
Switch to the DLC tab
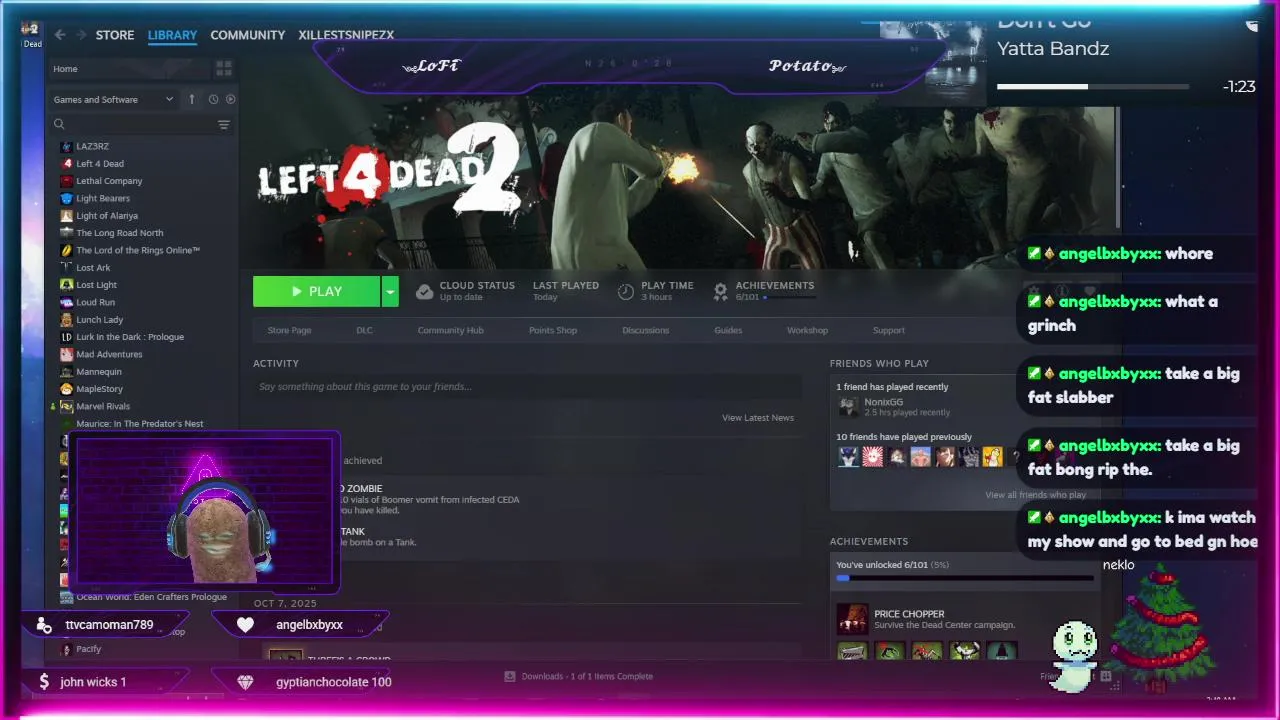coord(364,330)
